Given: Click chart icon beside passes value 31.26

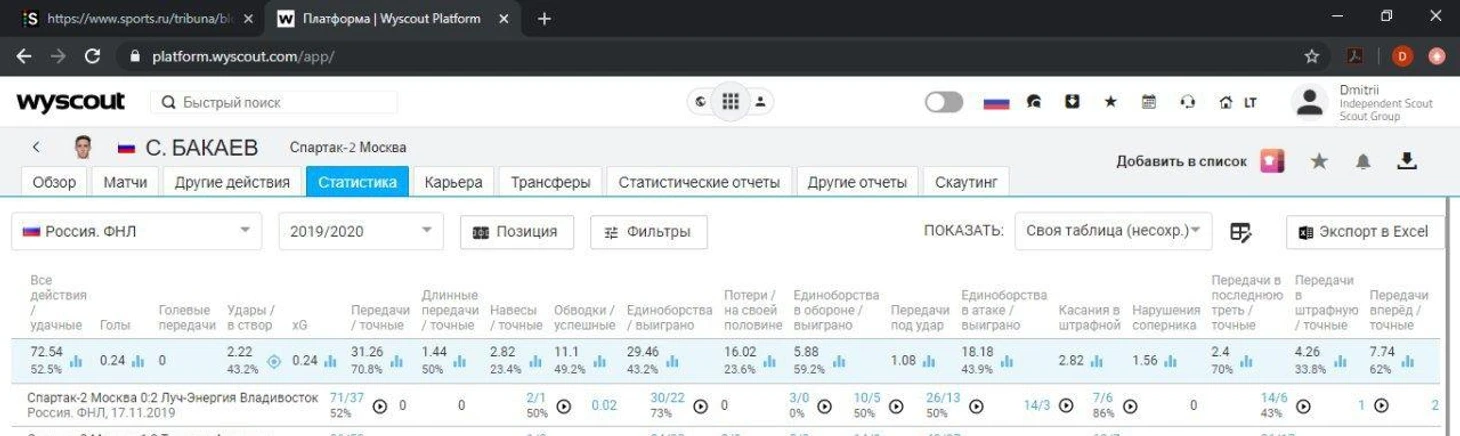Looking at the screenshot, I should pos(397,361).
